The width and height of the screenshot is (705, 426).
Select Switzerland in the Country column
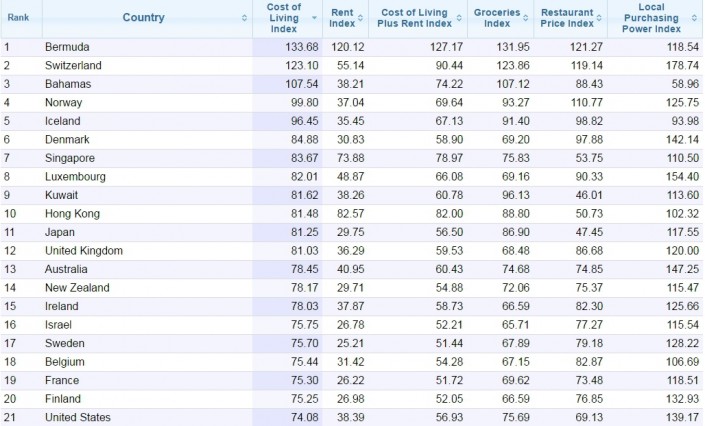[74, 64]
